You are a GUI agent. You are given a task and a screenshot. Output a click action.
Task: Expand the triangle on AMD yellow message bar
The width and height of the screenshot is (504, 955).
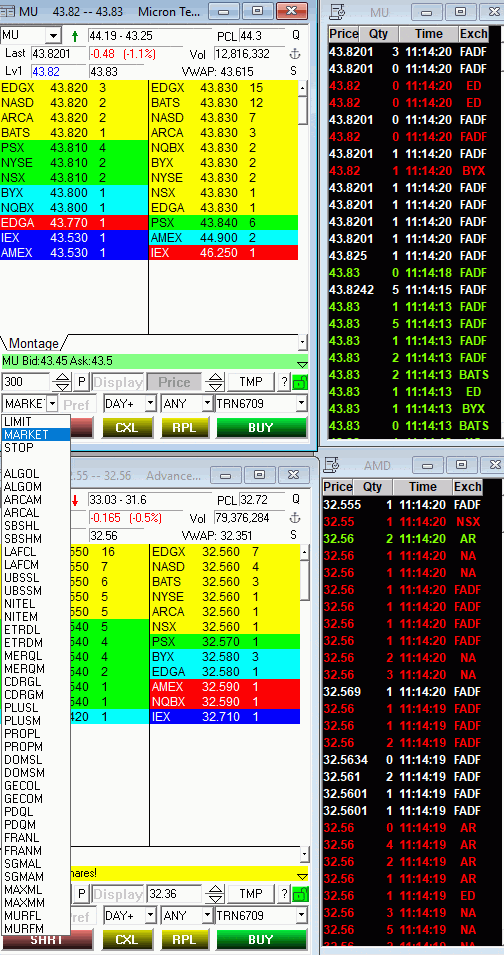[302, 876]
